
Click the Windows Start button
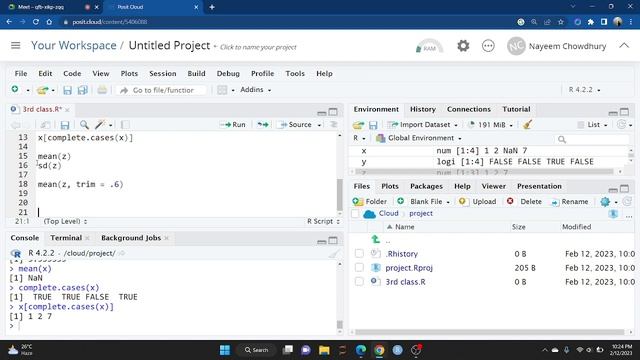coord(225,350)
